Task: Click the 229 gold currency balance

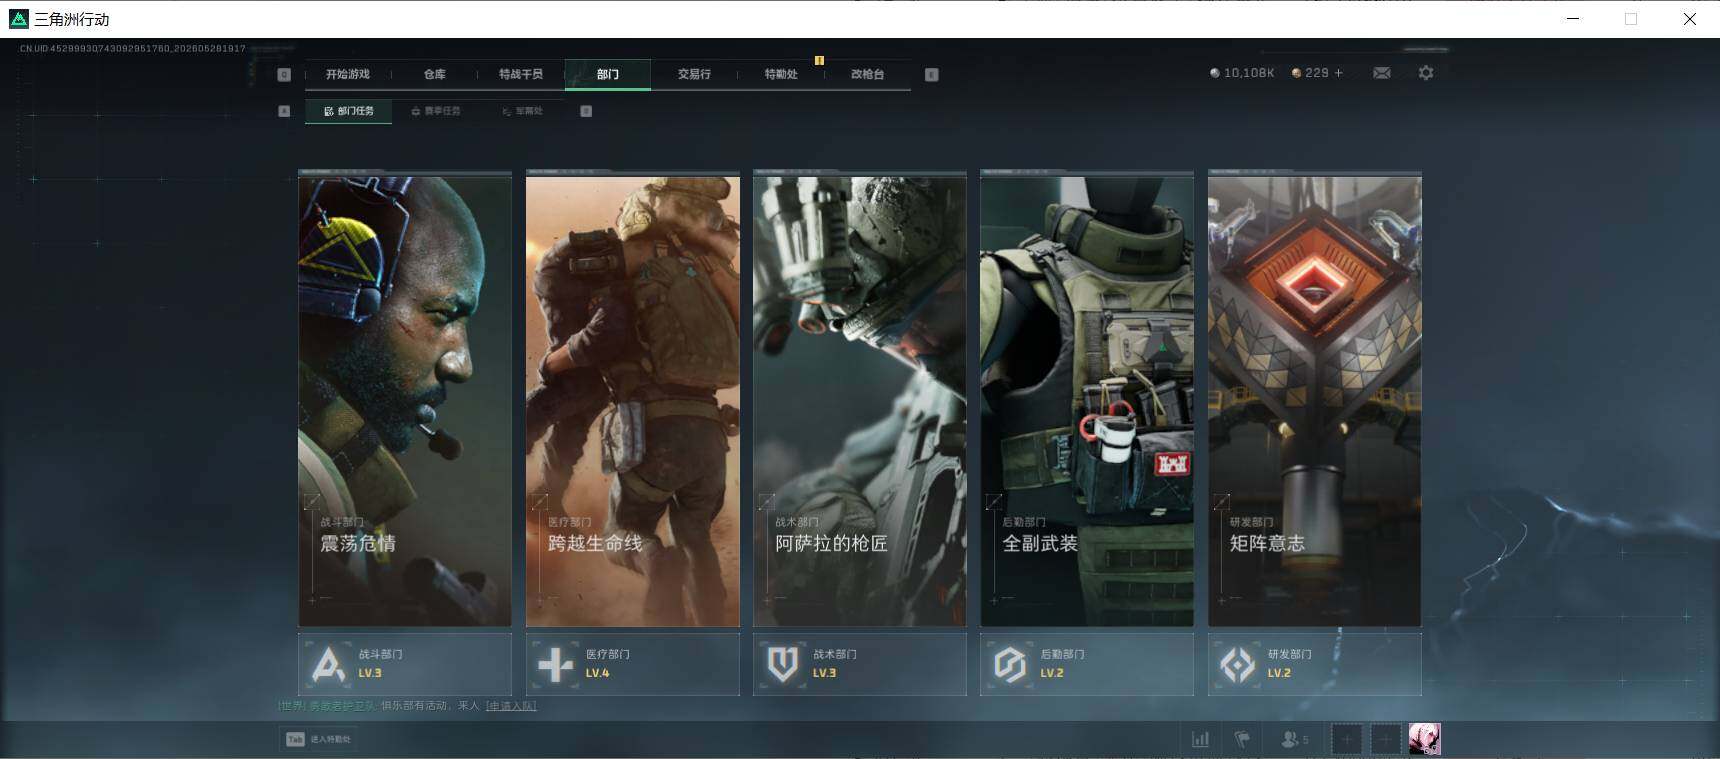Action: tap(1310, 73)
